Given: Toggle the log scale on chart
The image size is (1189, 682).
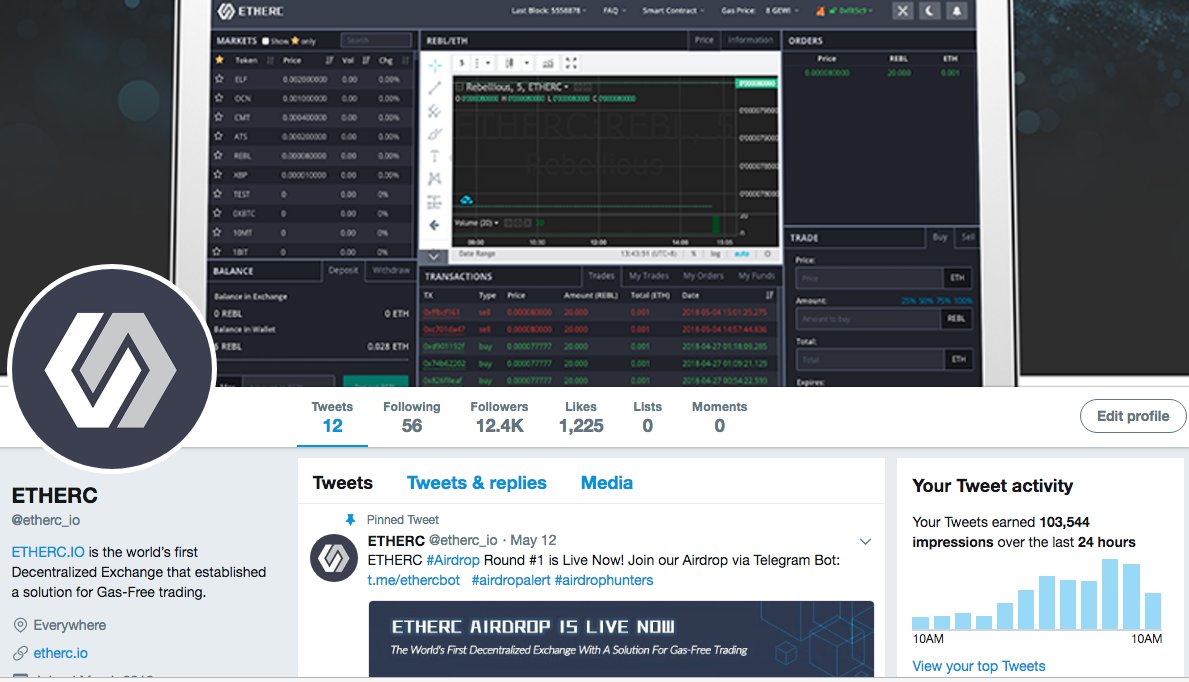Looking at the screenshot, I should [716, 254].
